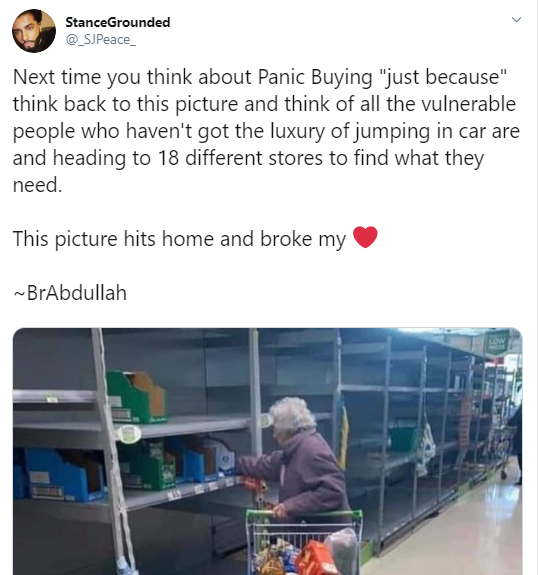Click the word "need." in the tweet
The height and width of the screenshot is (575, 539).
(37, 184)
